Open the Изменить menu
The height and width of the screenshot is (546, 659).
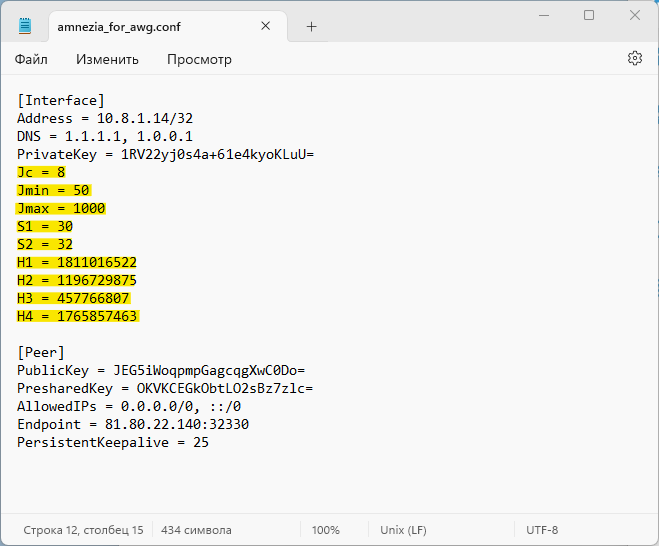(x=107, y=59)
